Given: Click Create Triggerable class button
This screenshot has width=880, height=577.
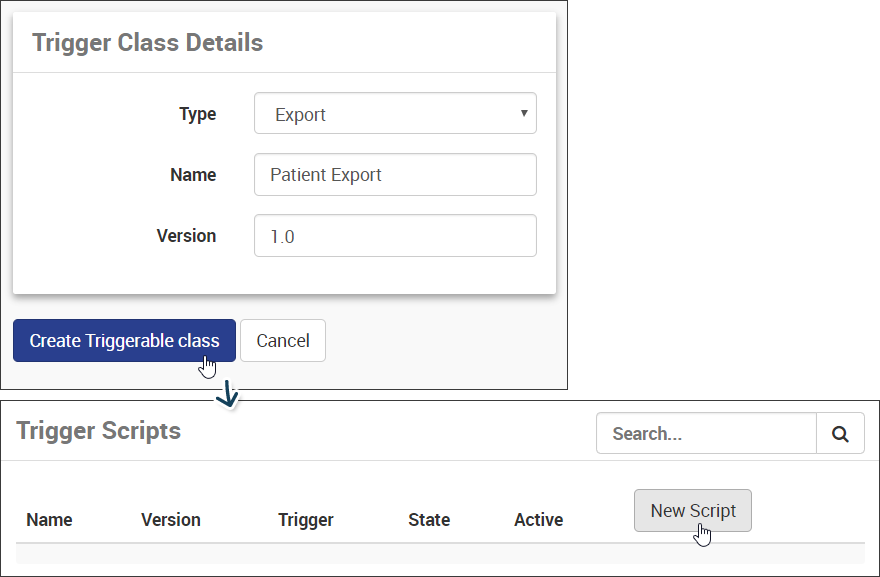Looking at the screenshot, I should 124,341.
